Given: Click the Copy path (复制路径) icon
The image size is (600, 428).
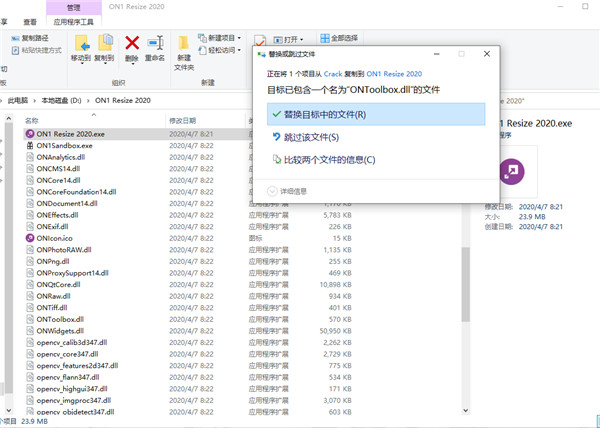Looking at the screenshot, I should click(15, 38).
